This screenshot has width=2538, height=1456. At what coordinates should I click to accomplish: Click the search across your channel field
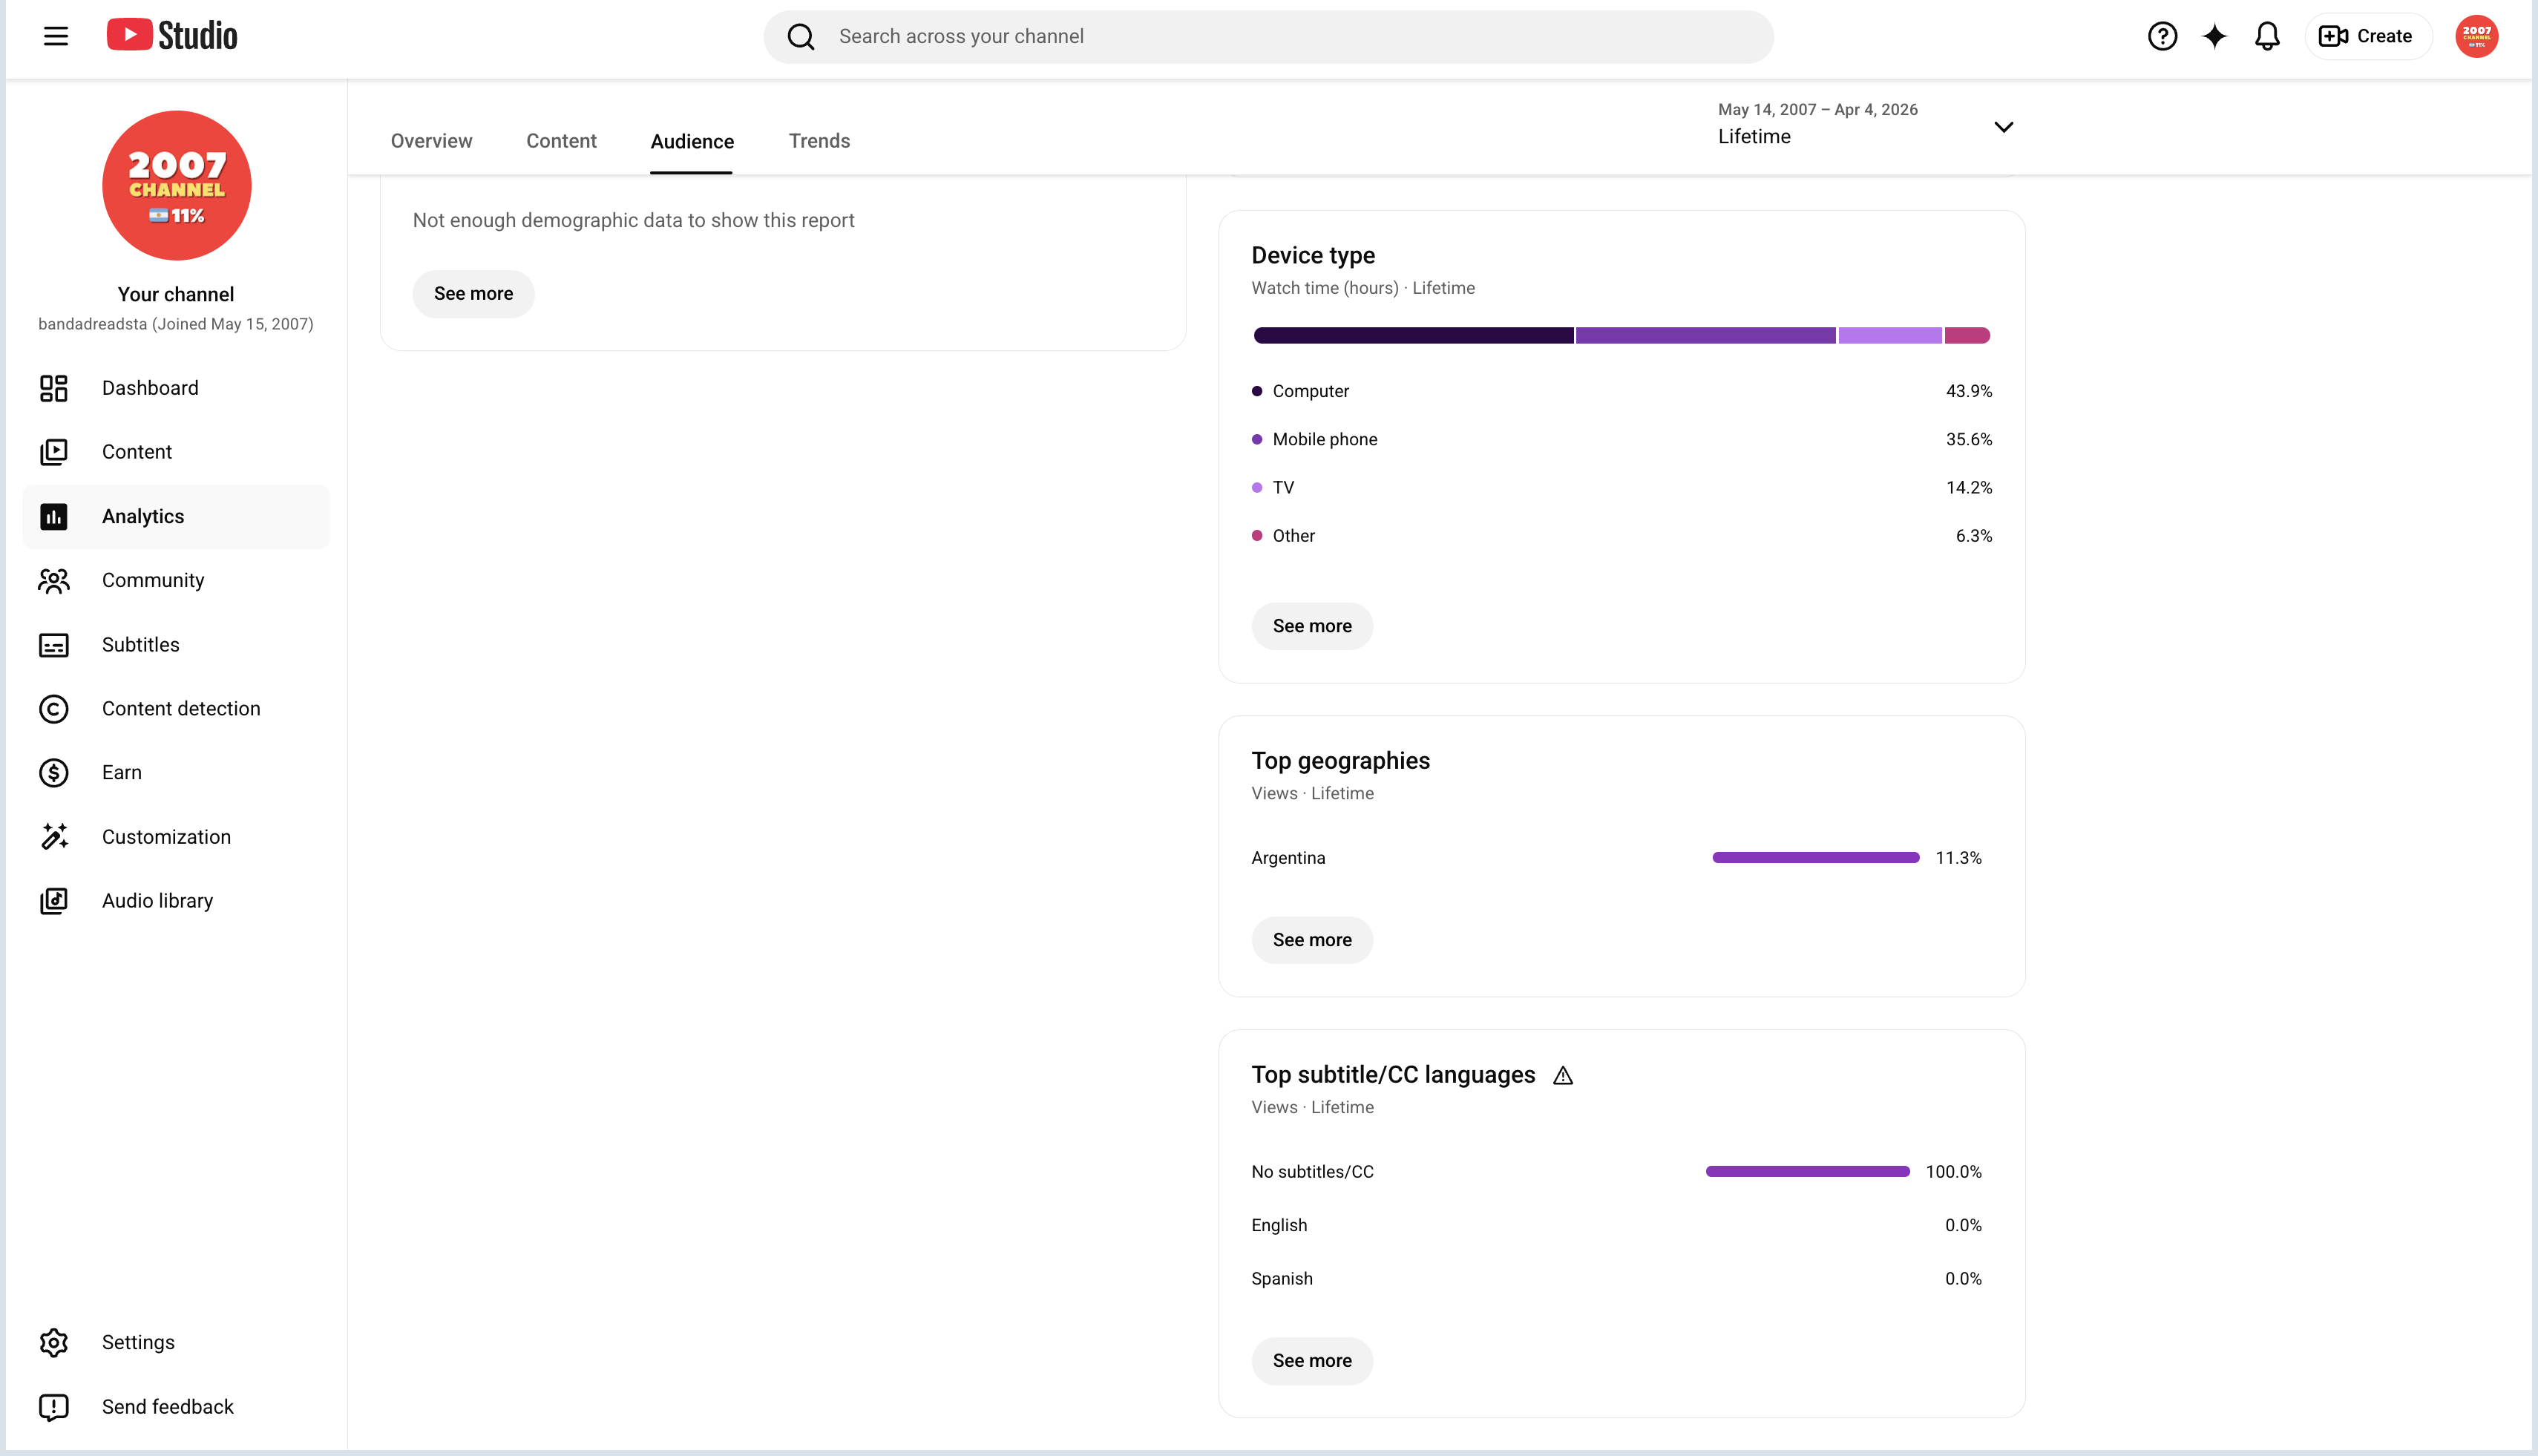1268,37
